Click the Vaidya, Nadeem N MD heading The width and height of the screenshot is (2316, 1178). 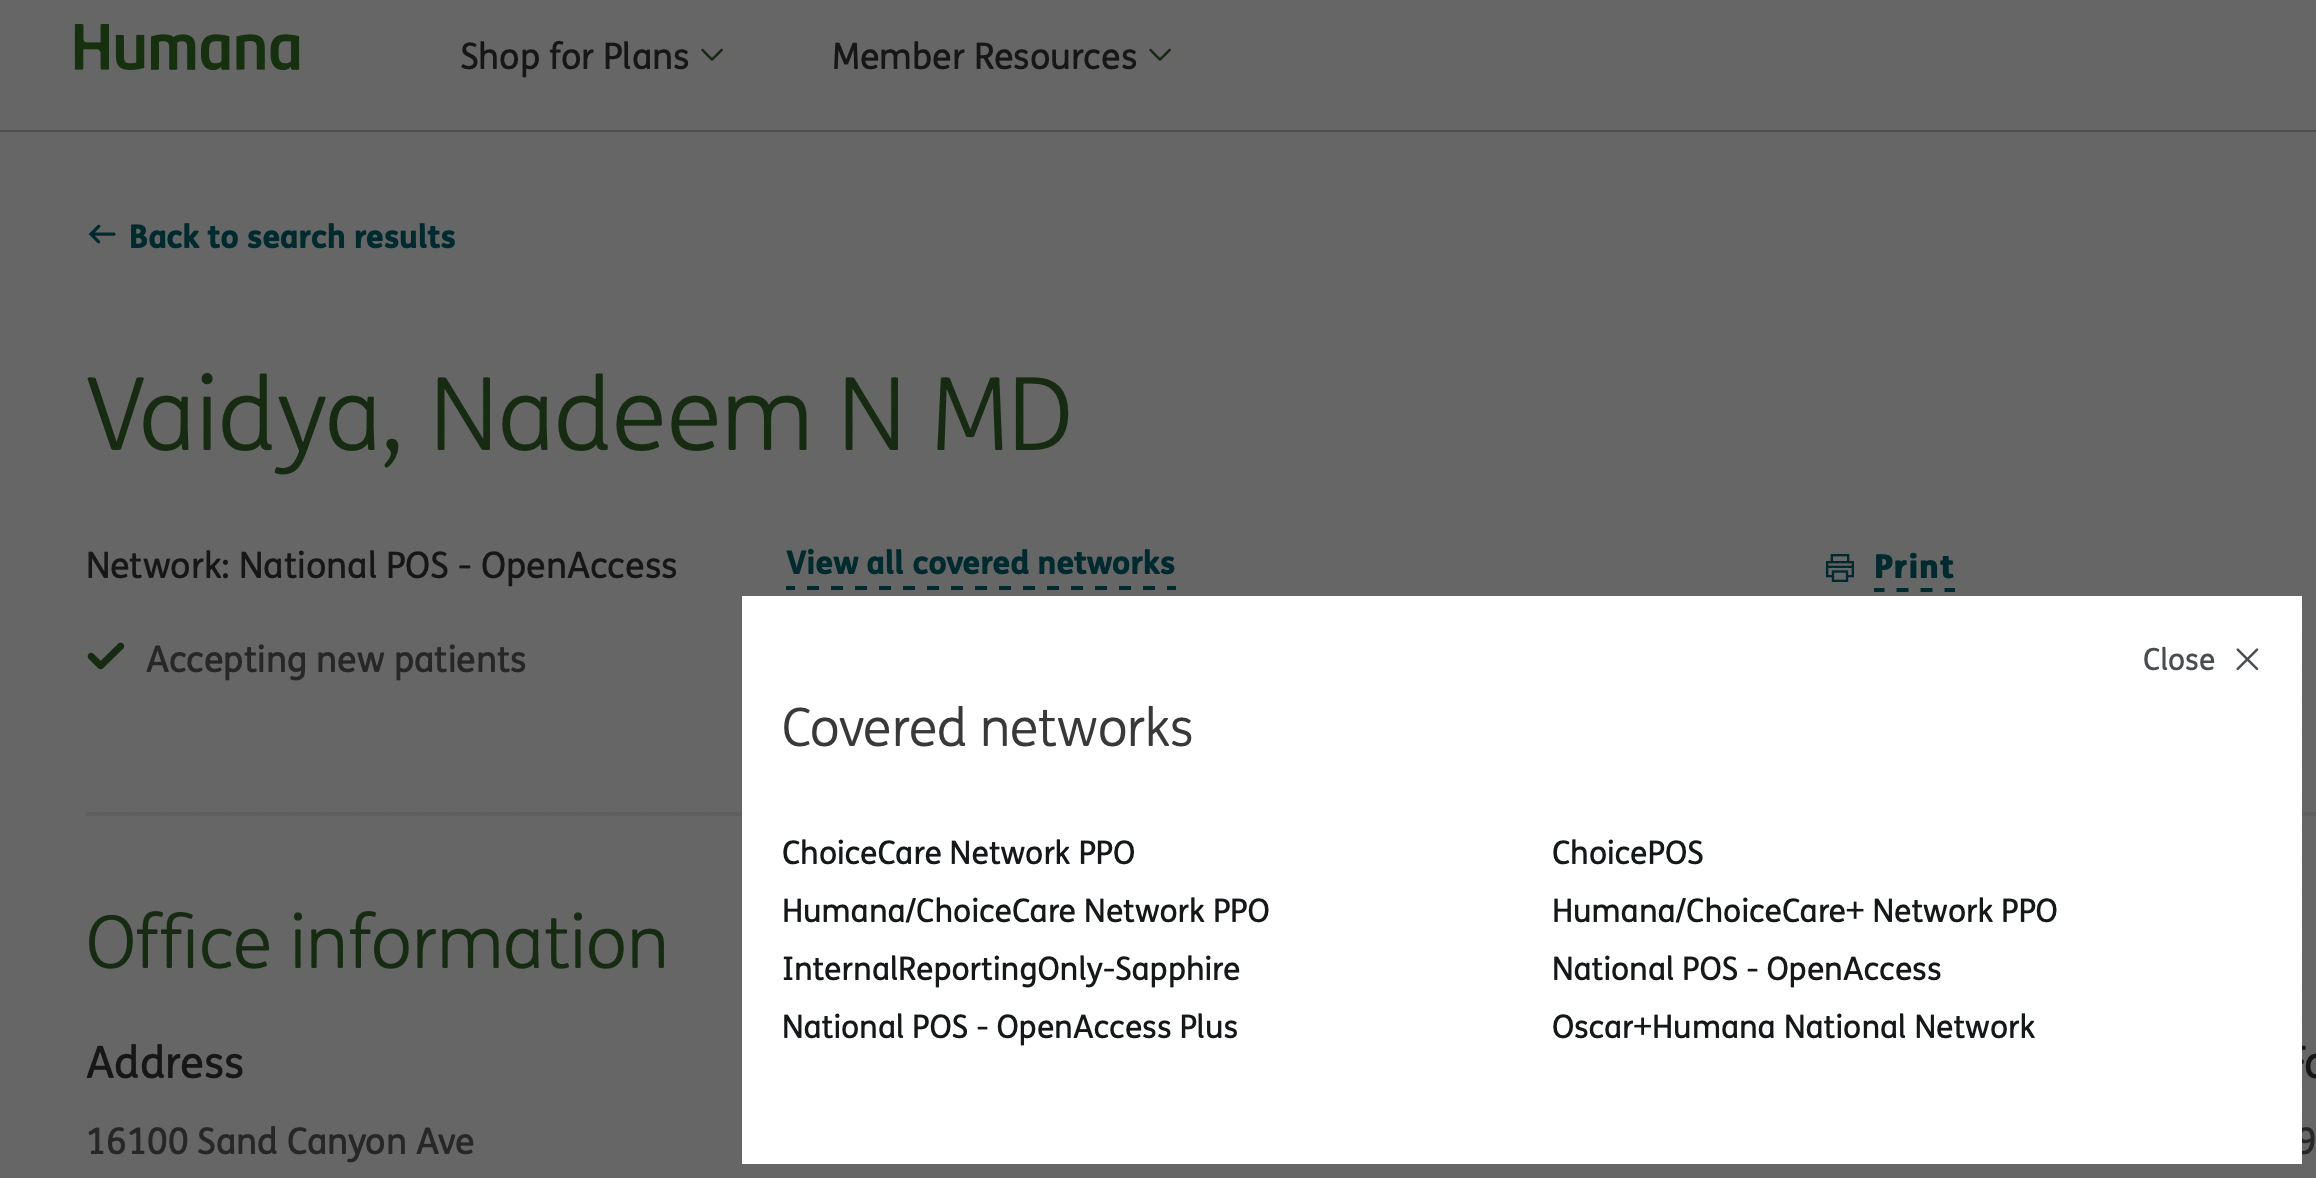coord(579,414)
